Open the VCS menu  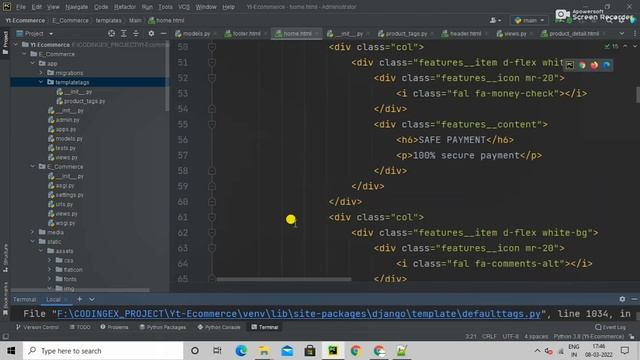(184, 7)
